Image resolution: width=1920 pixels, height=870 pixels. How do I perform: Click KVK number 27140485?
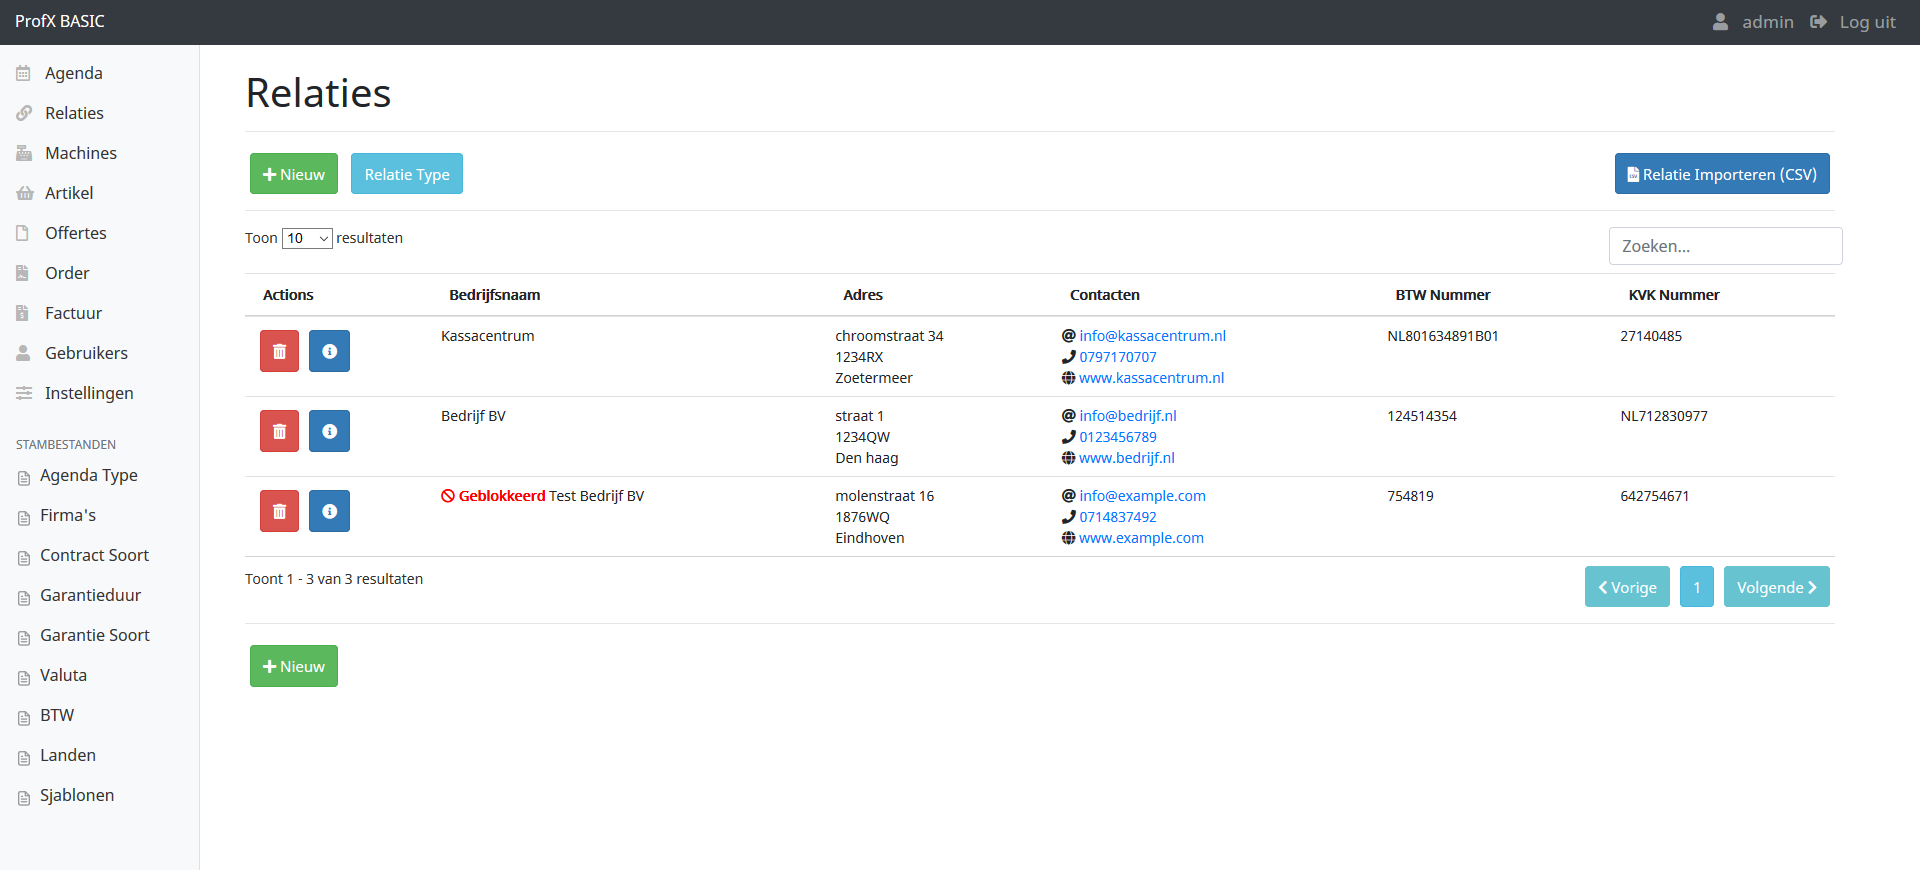point(1651,336)
